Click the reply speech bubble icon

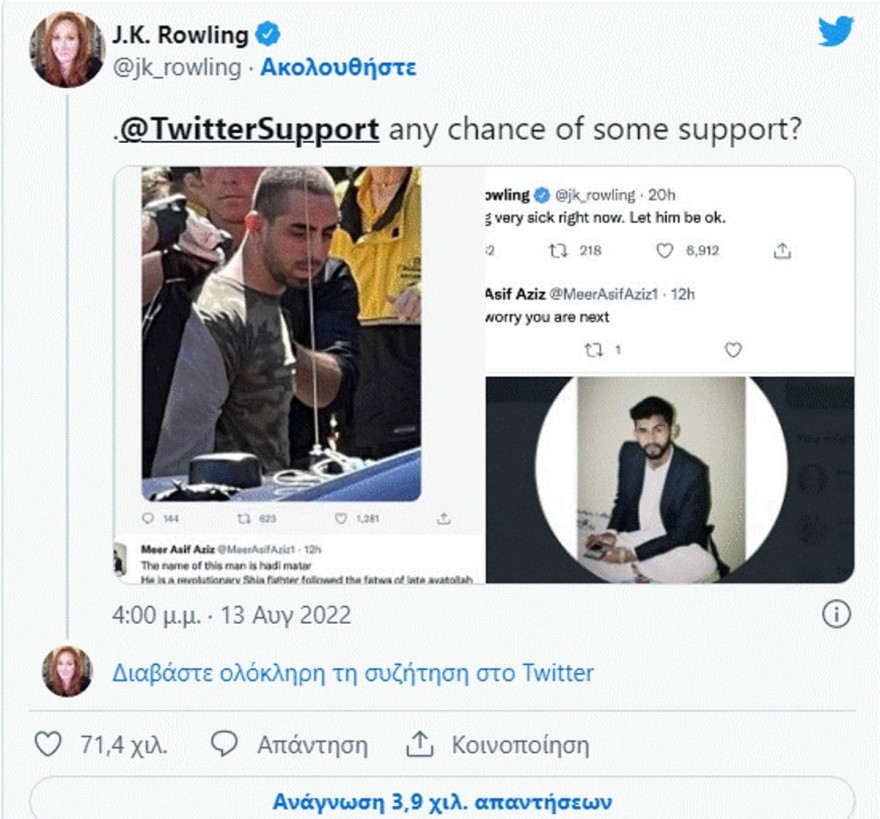point(225,745)
